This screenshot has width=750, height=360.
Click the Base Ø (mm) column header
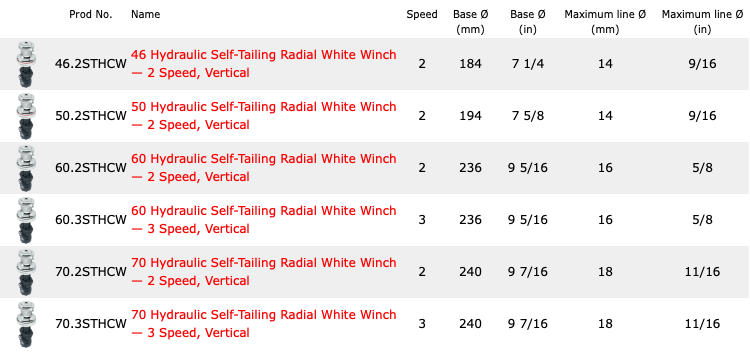[471, 22]
